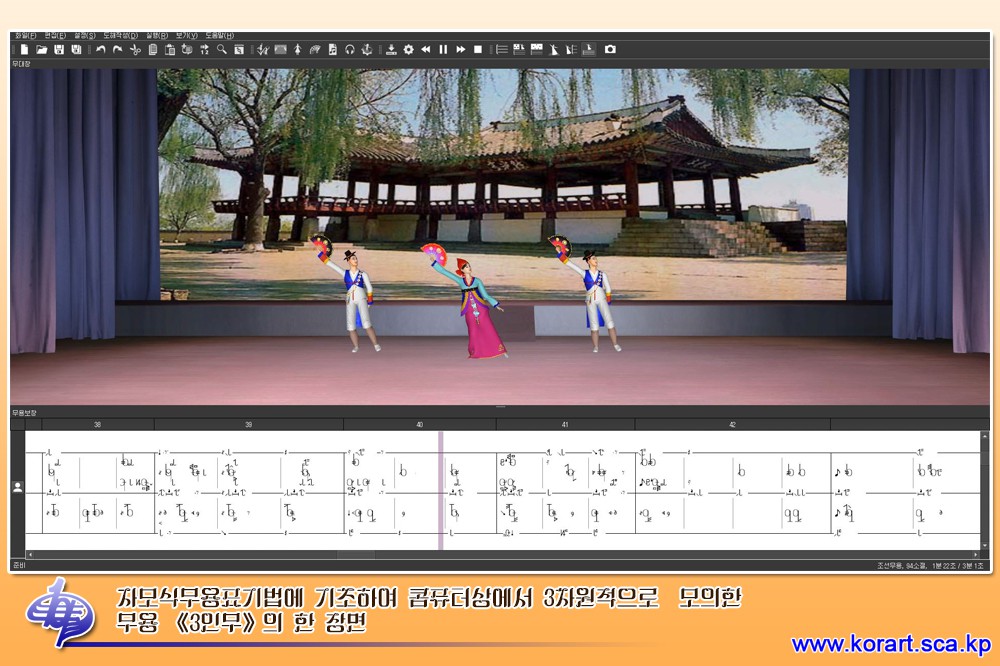Click measure 39 header in the score ruler
The height and width of the screenshot is (666, 1000).
(249, 424)
